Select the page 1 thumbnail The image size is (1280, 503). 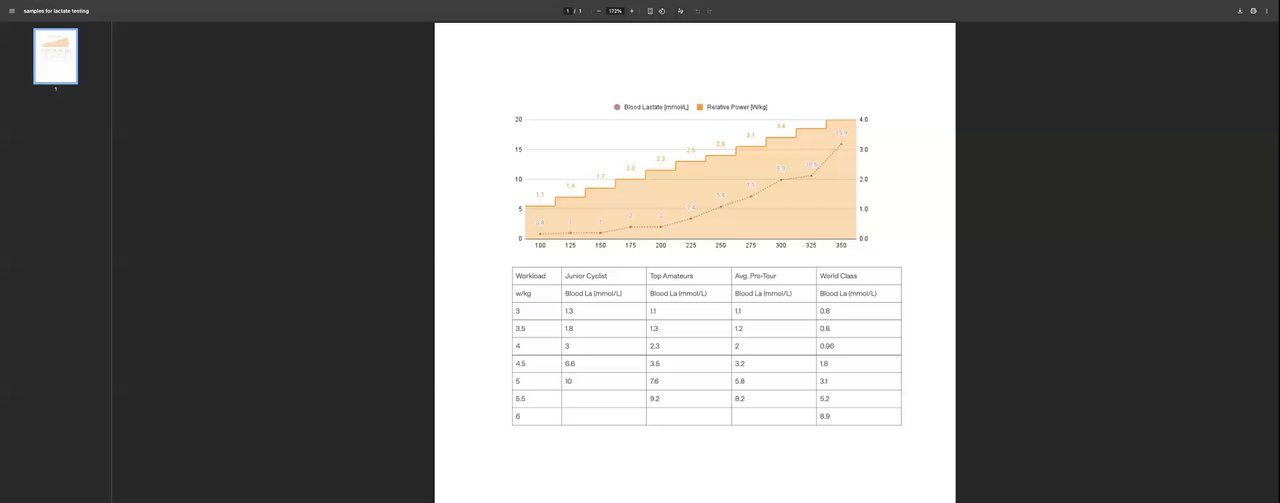tap(56, 56)
